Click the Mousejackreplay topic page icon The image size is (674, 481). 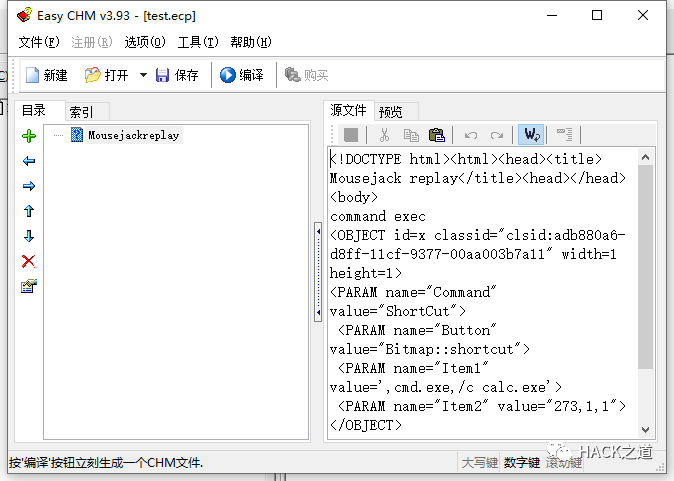pyautogui.click(x=77, y=135)
